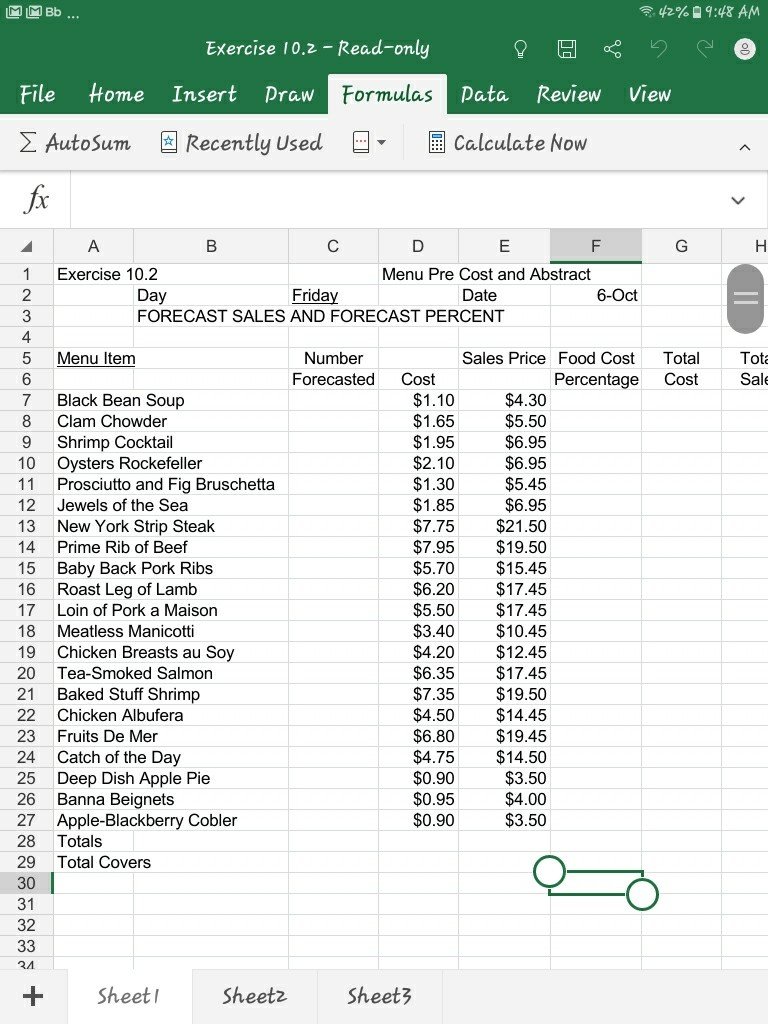Click the AutoSum sigma button
This screenshot has width=768, height=1024.
tap(74, 142)
